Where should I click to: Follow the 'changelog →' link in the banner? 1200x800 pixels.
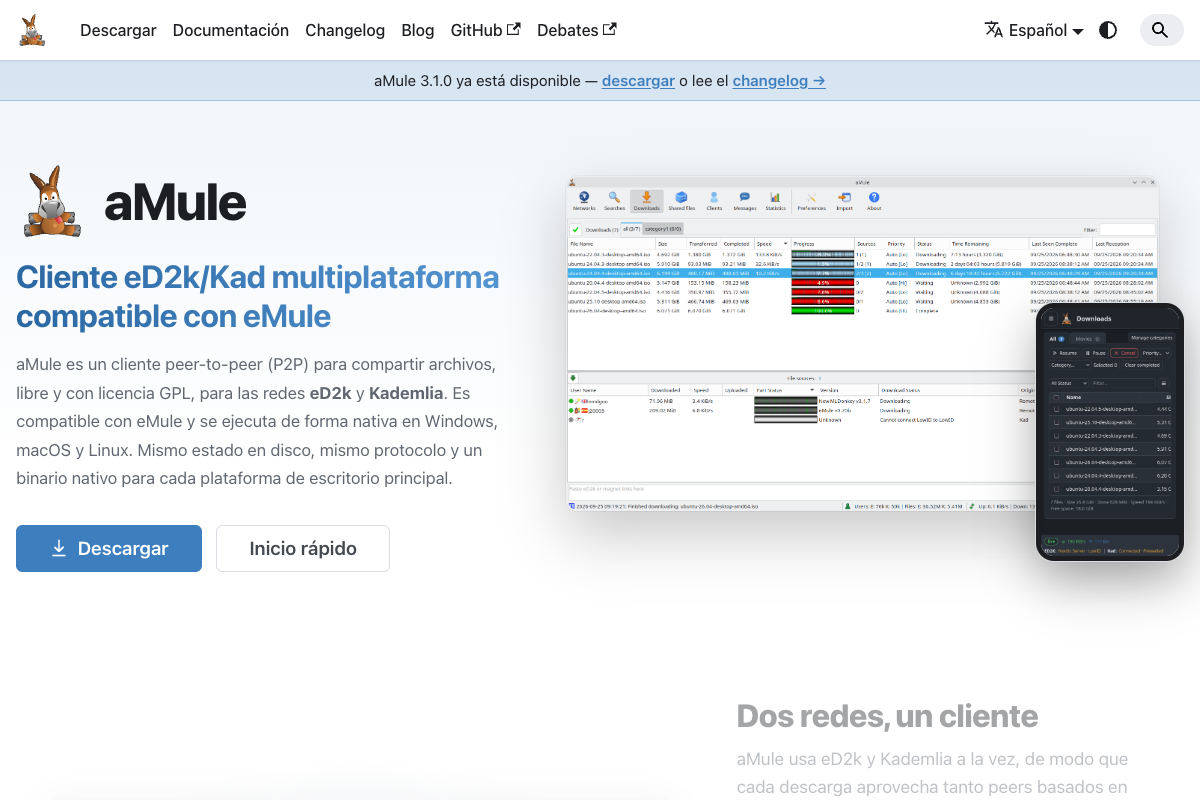click(x=779, y=81)
